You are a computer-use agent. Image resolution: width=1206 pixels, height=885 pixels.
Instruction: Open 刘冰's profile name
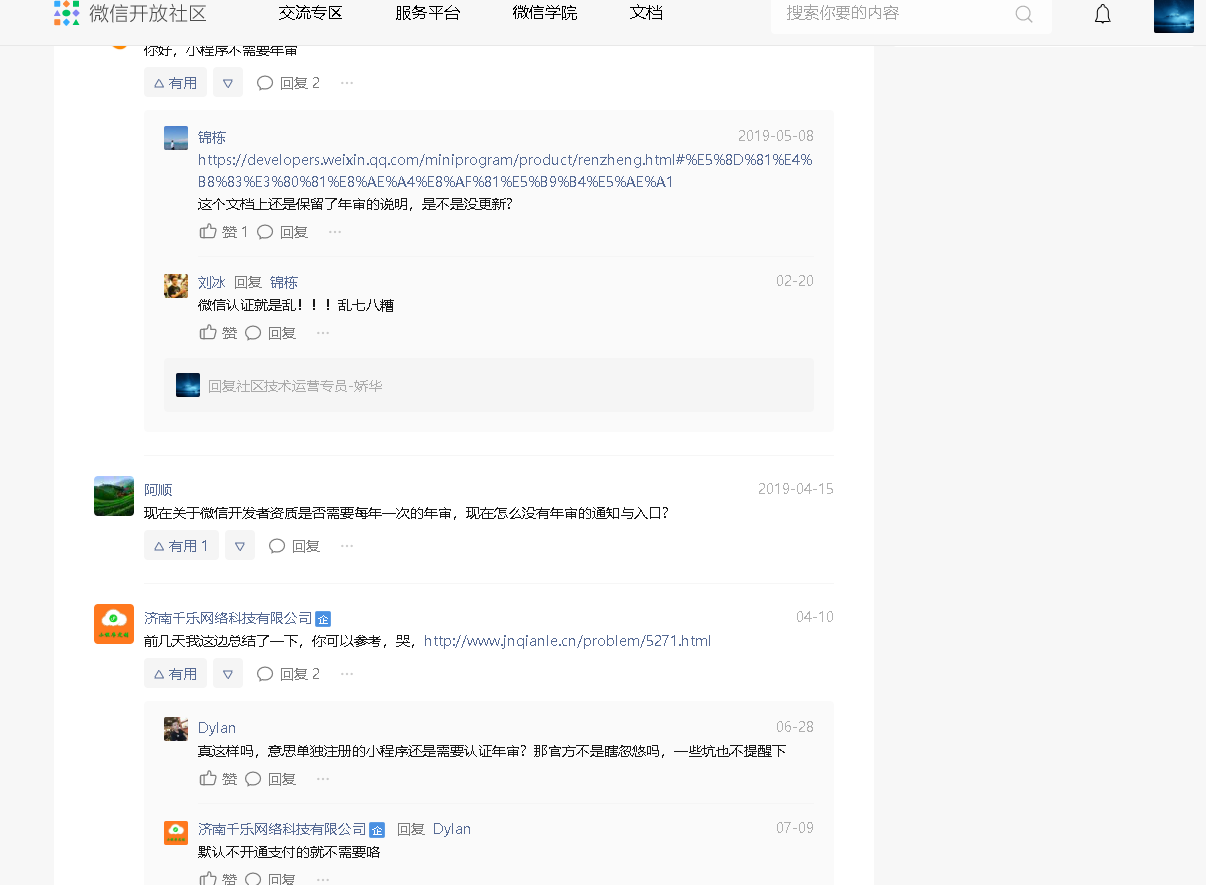212,283
